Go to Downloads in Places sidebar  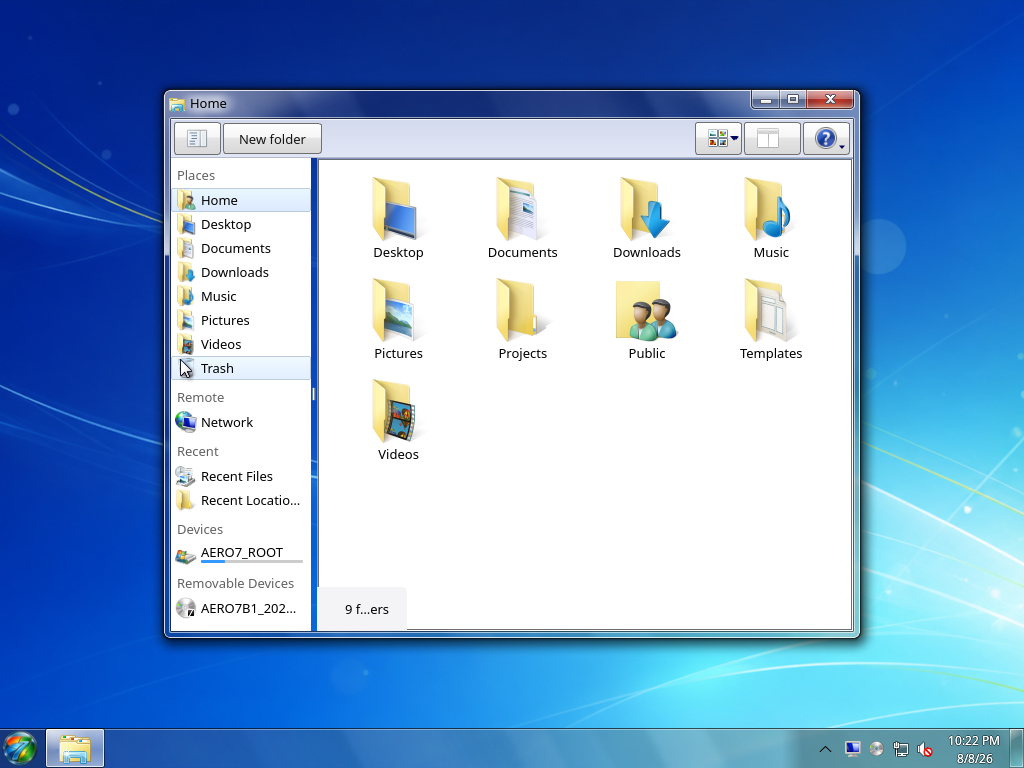(241, 272)
